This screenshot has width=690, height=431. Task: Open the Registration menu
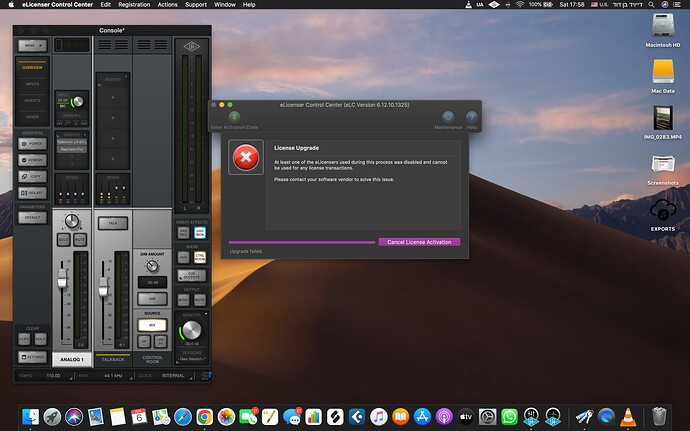coord(134,4)
